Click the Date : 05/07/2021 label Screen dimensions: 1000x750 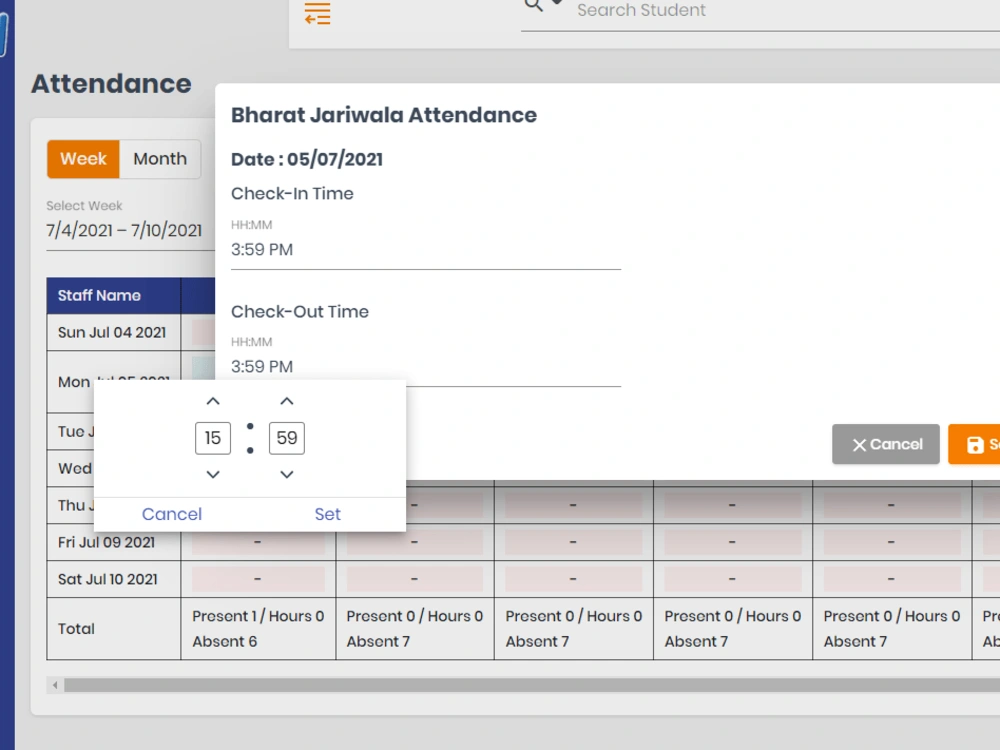307,159
